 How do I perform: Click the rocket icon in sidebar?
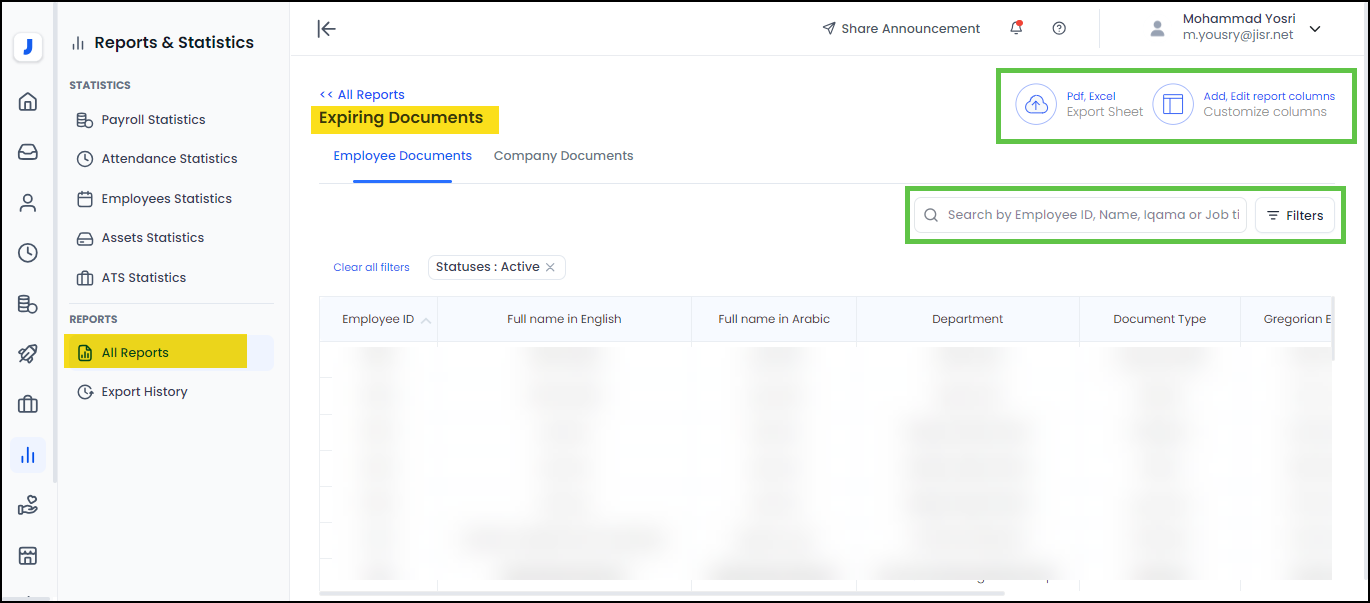(28, 354)
